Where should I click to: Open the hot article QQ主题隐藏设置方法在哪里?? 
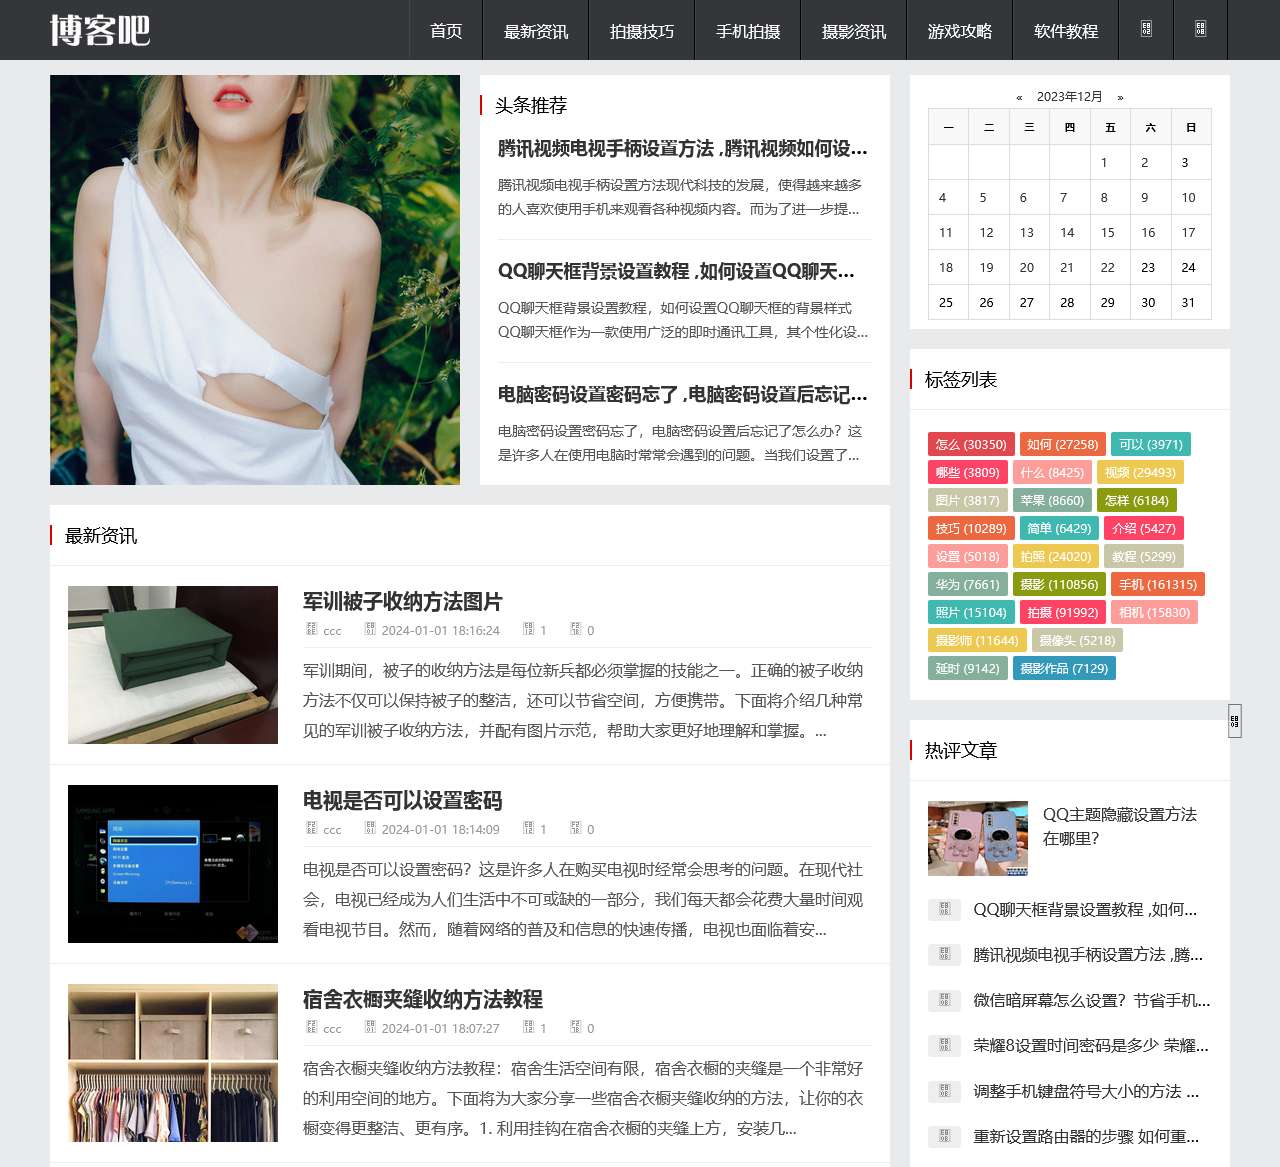[1120, 827]
